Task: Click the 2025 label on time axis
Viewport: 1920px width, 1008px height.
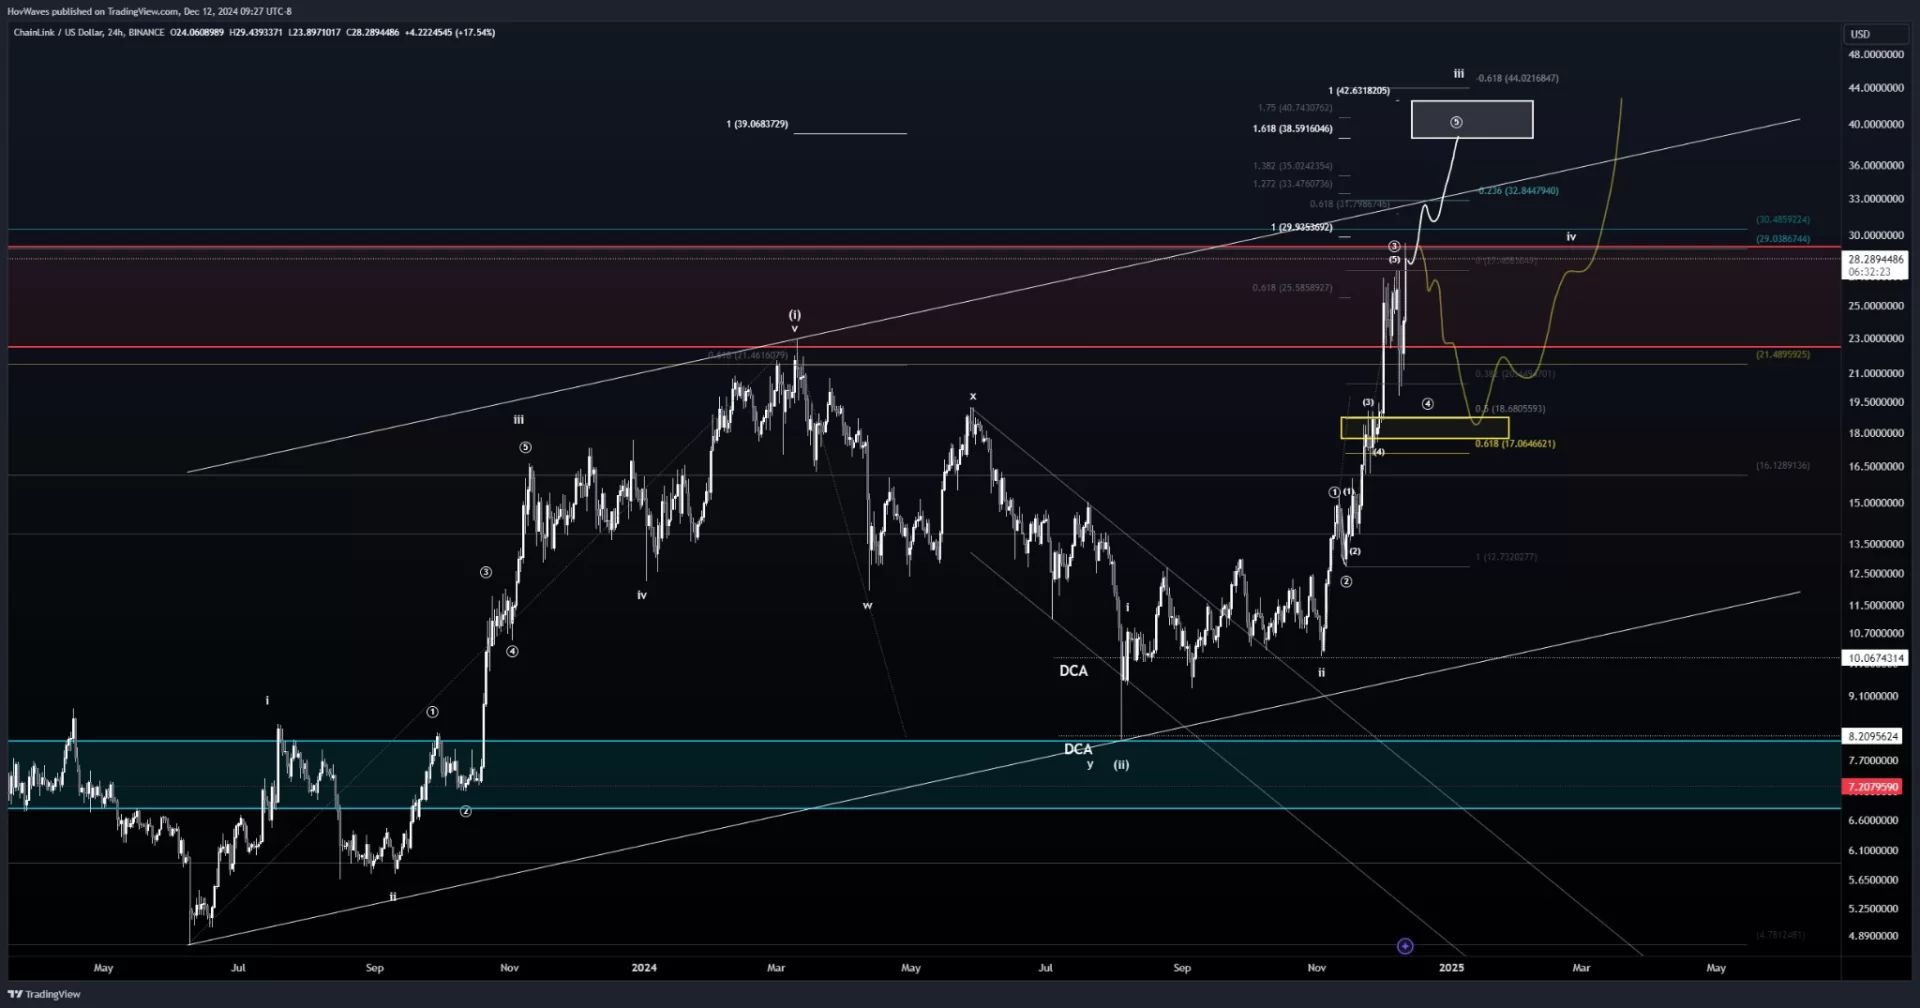Action: [x=1451, y=967]
